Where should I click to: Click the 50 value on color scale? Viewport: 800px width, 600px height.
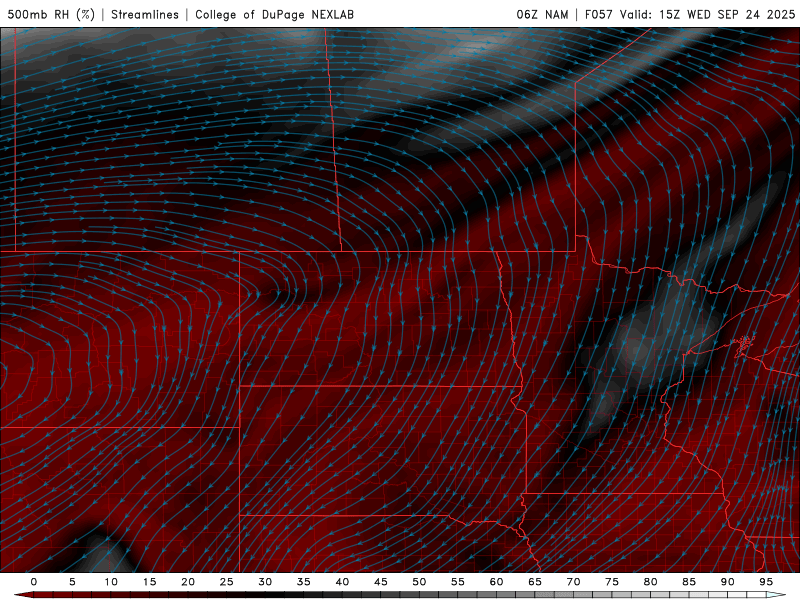pyautogui.click(x=419, y=582)
